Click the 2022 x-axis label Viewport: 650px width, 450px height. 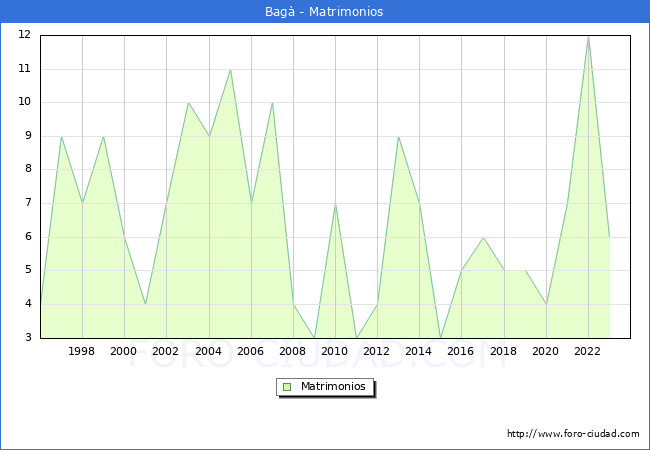pyautogui.click(x=588, y=351)
